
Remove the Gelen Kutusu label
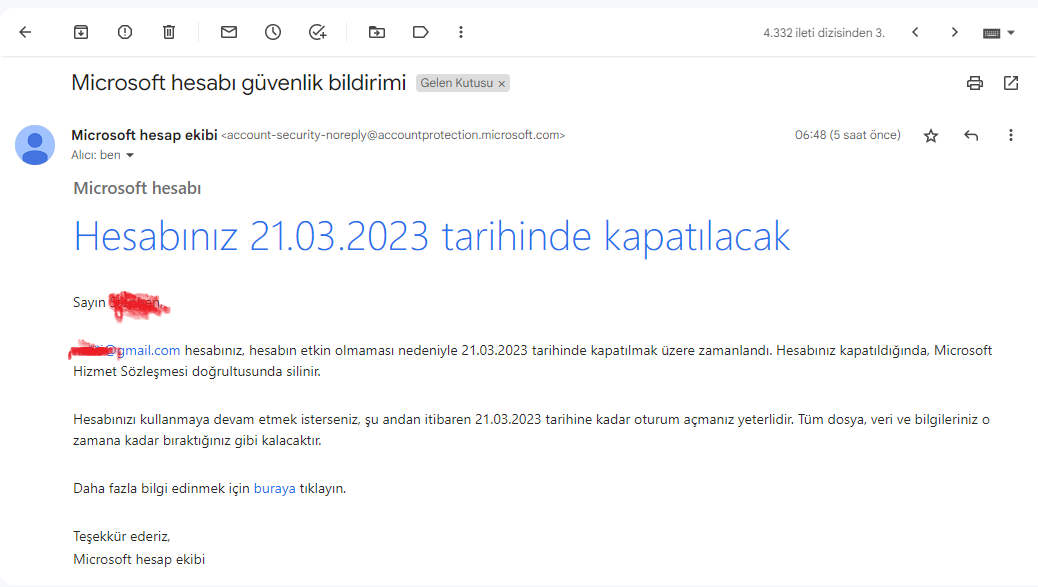coord(502,83)
